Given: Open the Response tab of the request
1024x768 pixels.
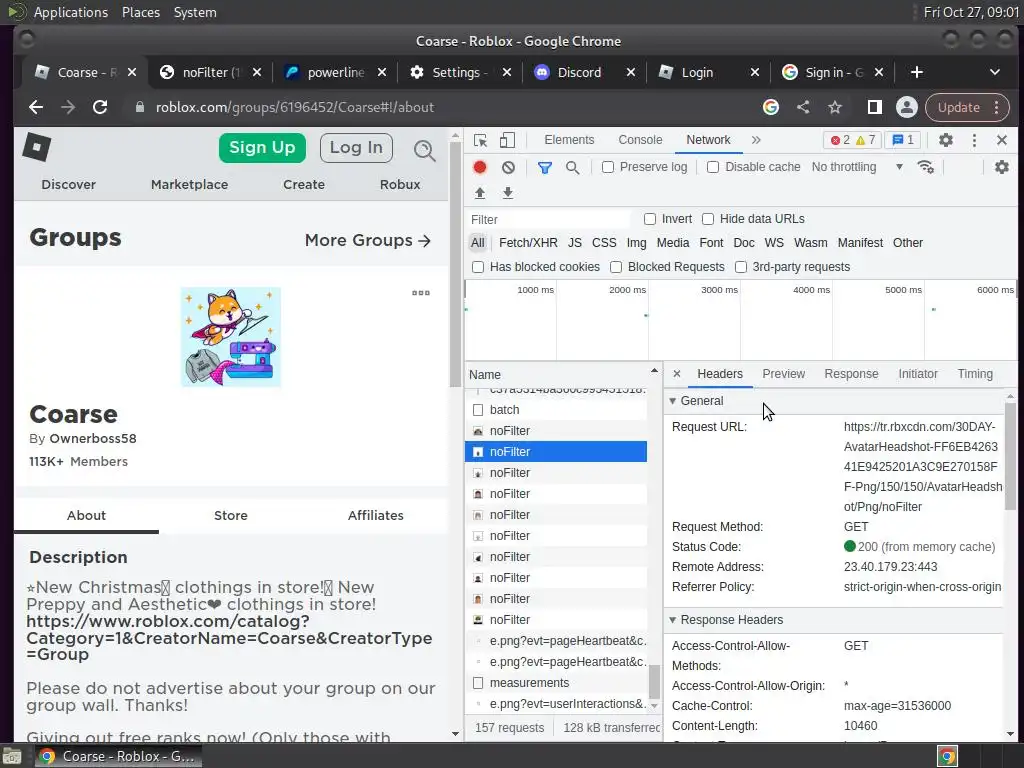Looking at the screenshot, I should [x=851, y=374].
